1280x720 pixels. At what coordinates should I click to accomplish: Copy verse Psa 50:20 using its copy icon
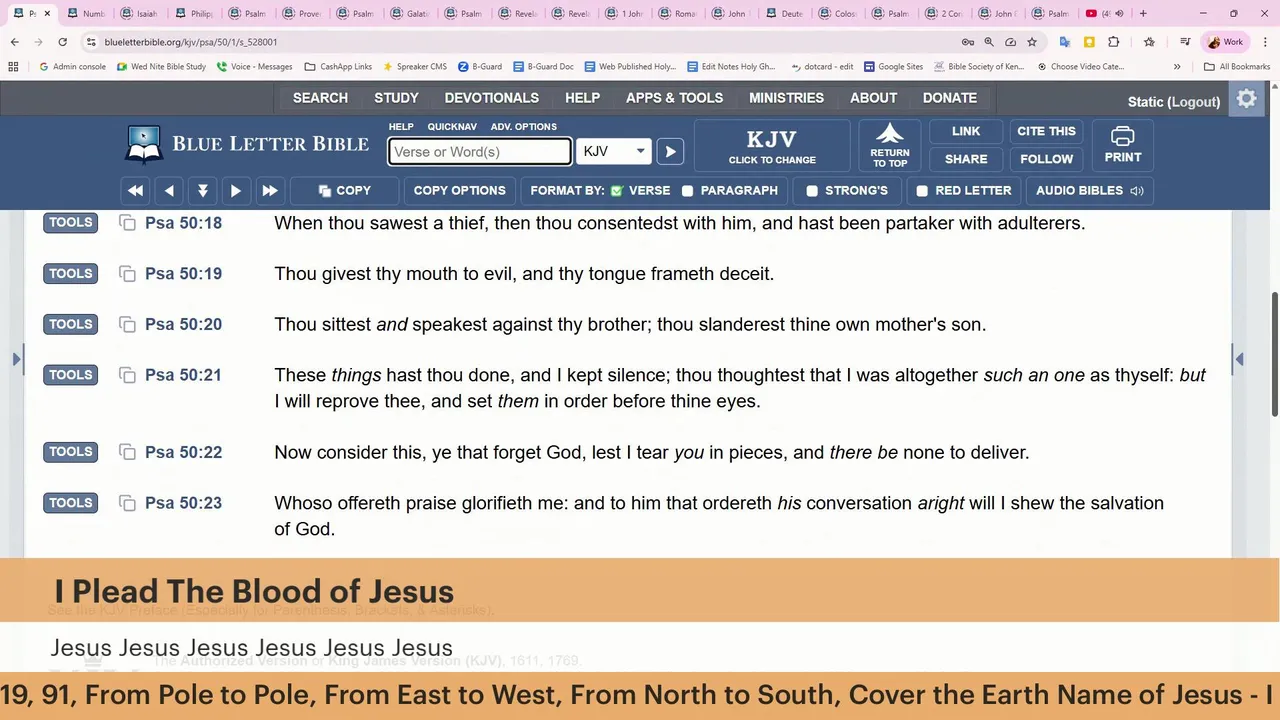(127, 324)
